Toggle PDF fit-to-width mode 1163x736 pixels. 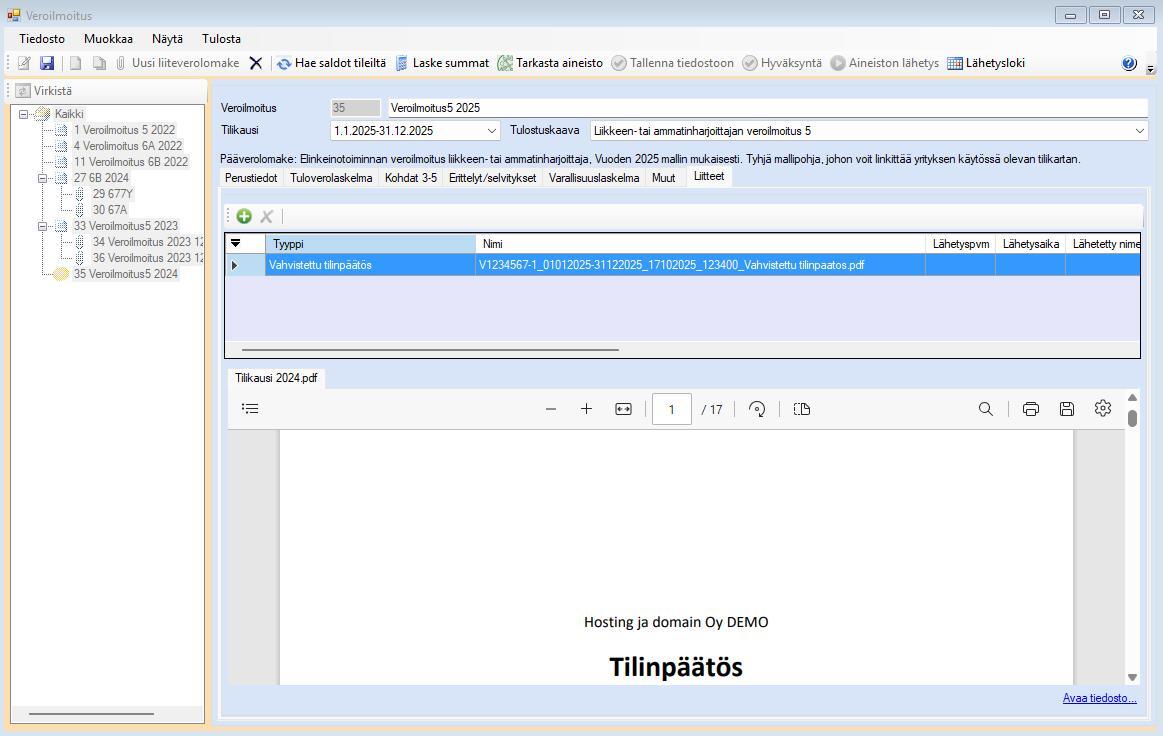[623, 409]
